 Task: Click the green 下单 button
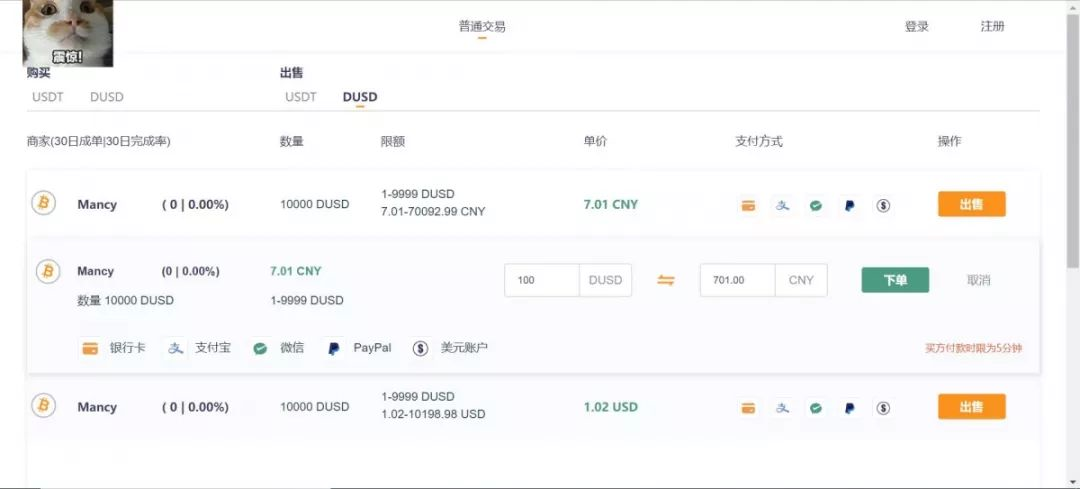895,280
